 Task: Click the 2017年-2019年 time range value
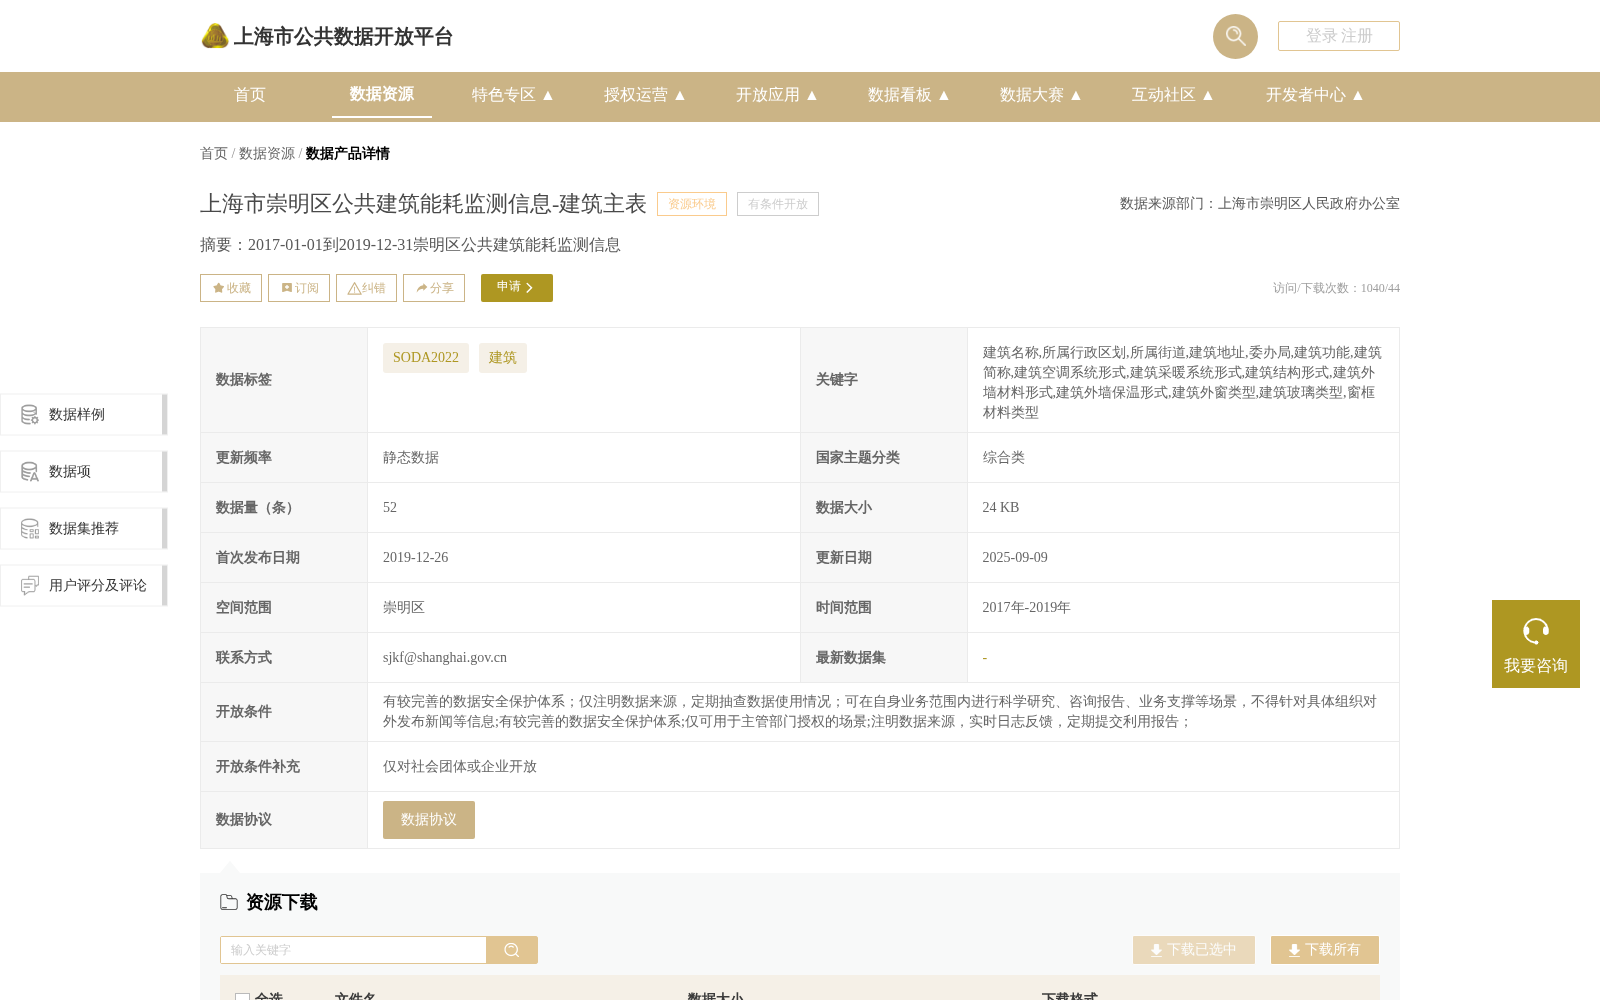tap(1027, 608)
